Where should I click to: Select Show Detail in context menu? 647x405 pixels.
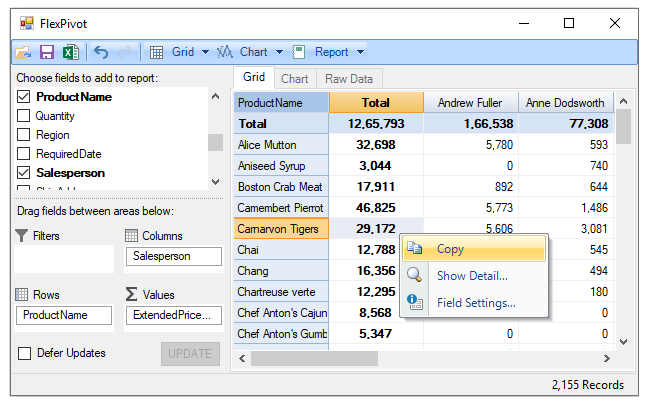pyautogui.click(x=474, y=276)
